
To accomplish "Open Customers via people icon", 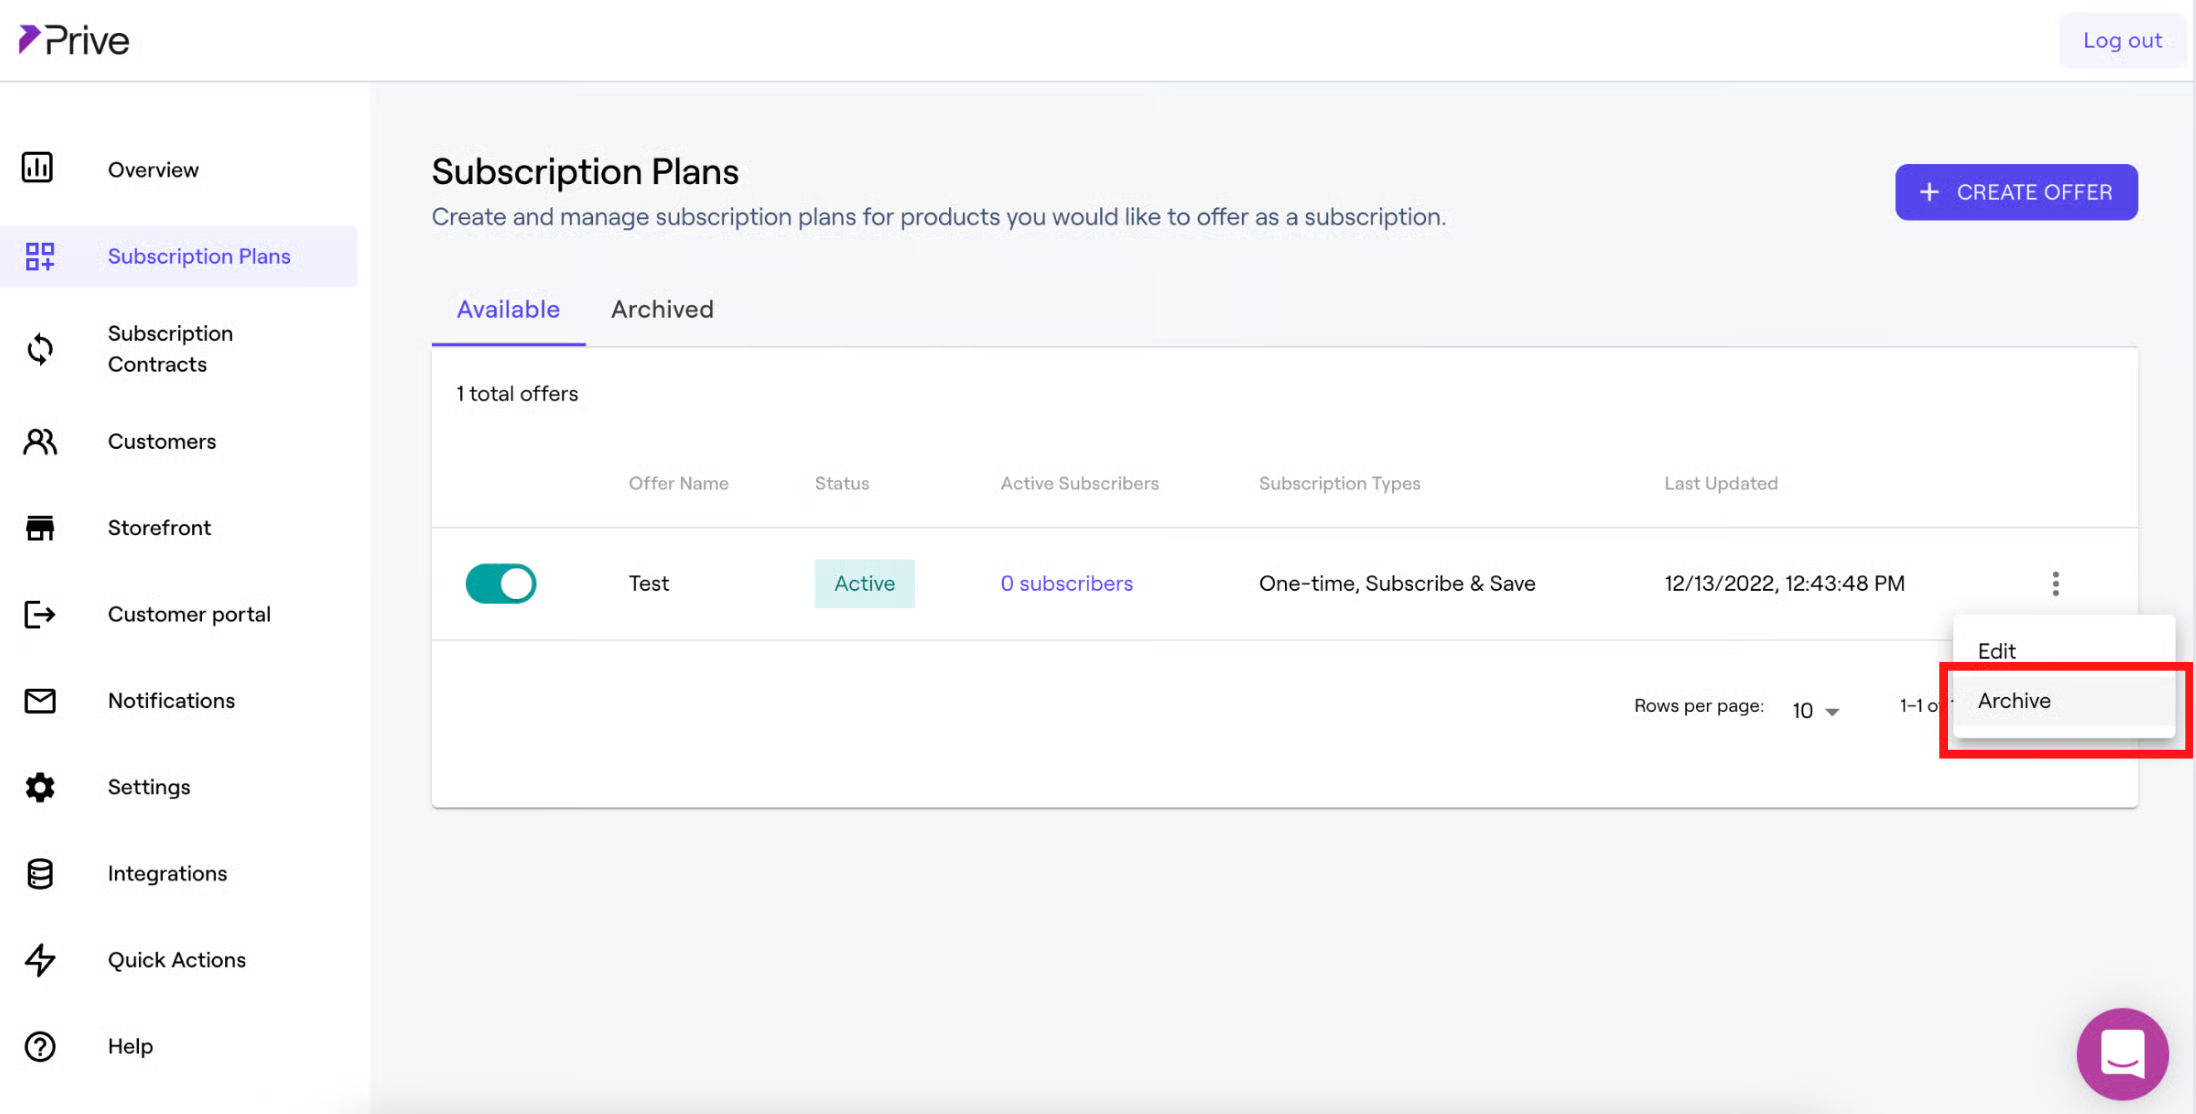I will [40, 441].
